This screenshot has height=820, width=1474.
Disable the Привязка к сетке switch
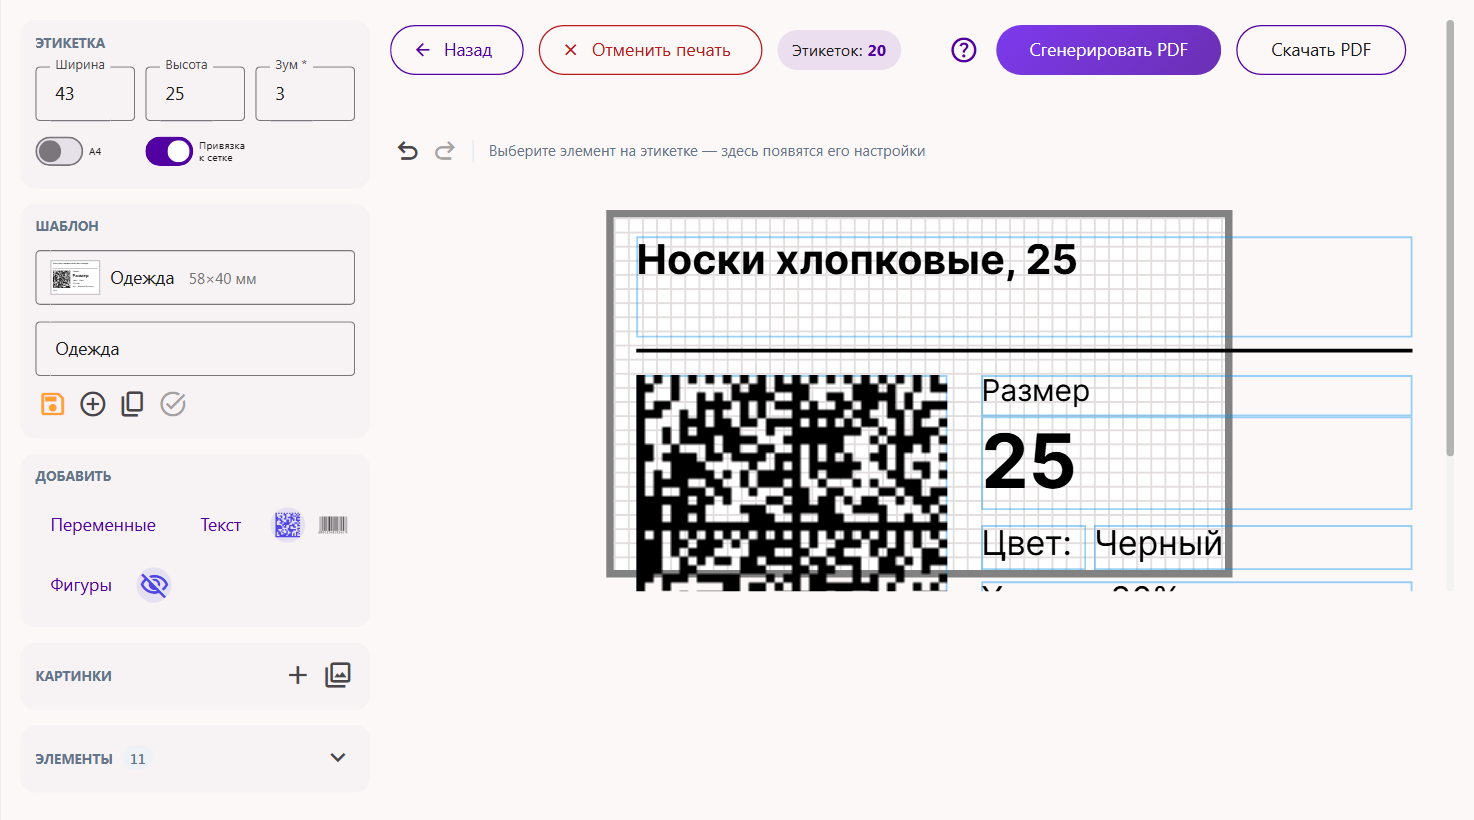(169, 152)
